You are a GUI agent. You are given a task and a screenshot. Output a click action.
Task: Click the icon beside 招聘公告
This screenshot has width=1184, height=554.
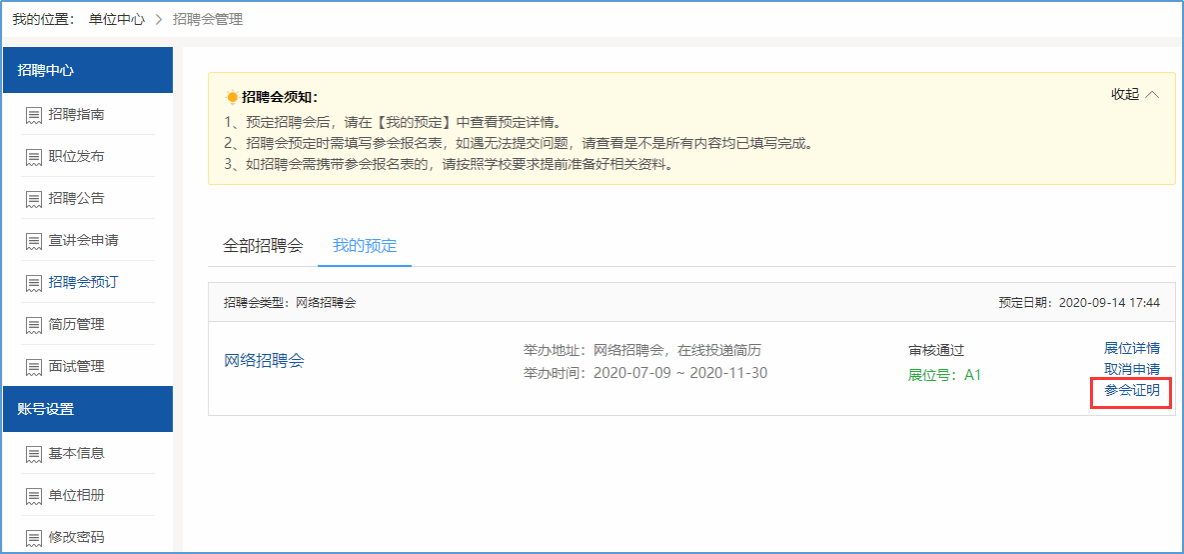34,199
